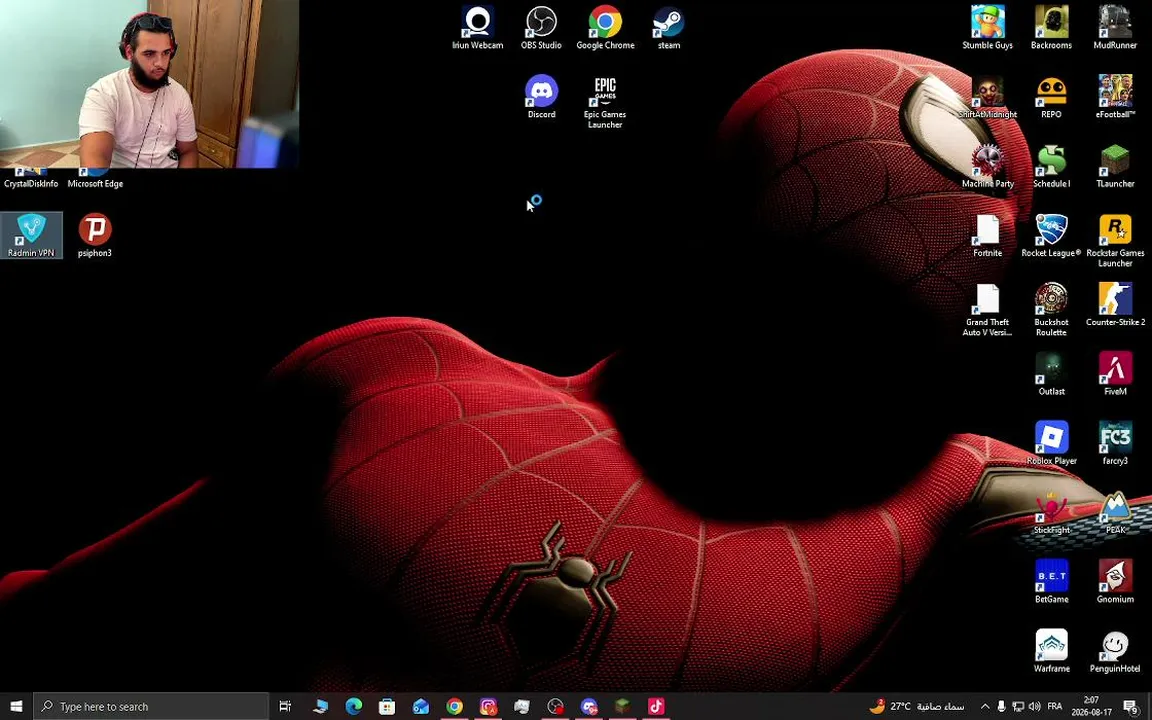Open the Rockstar Games Launcher shortcut
Image resolution: width=1152 pixels, height=720 pixels.
point(1115,240)
